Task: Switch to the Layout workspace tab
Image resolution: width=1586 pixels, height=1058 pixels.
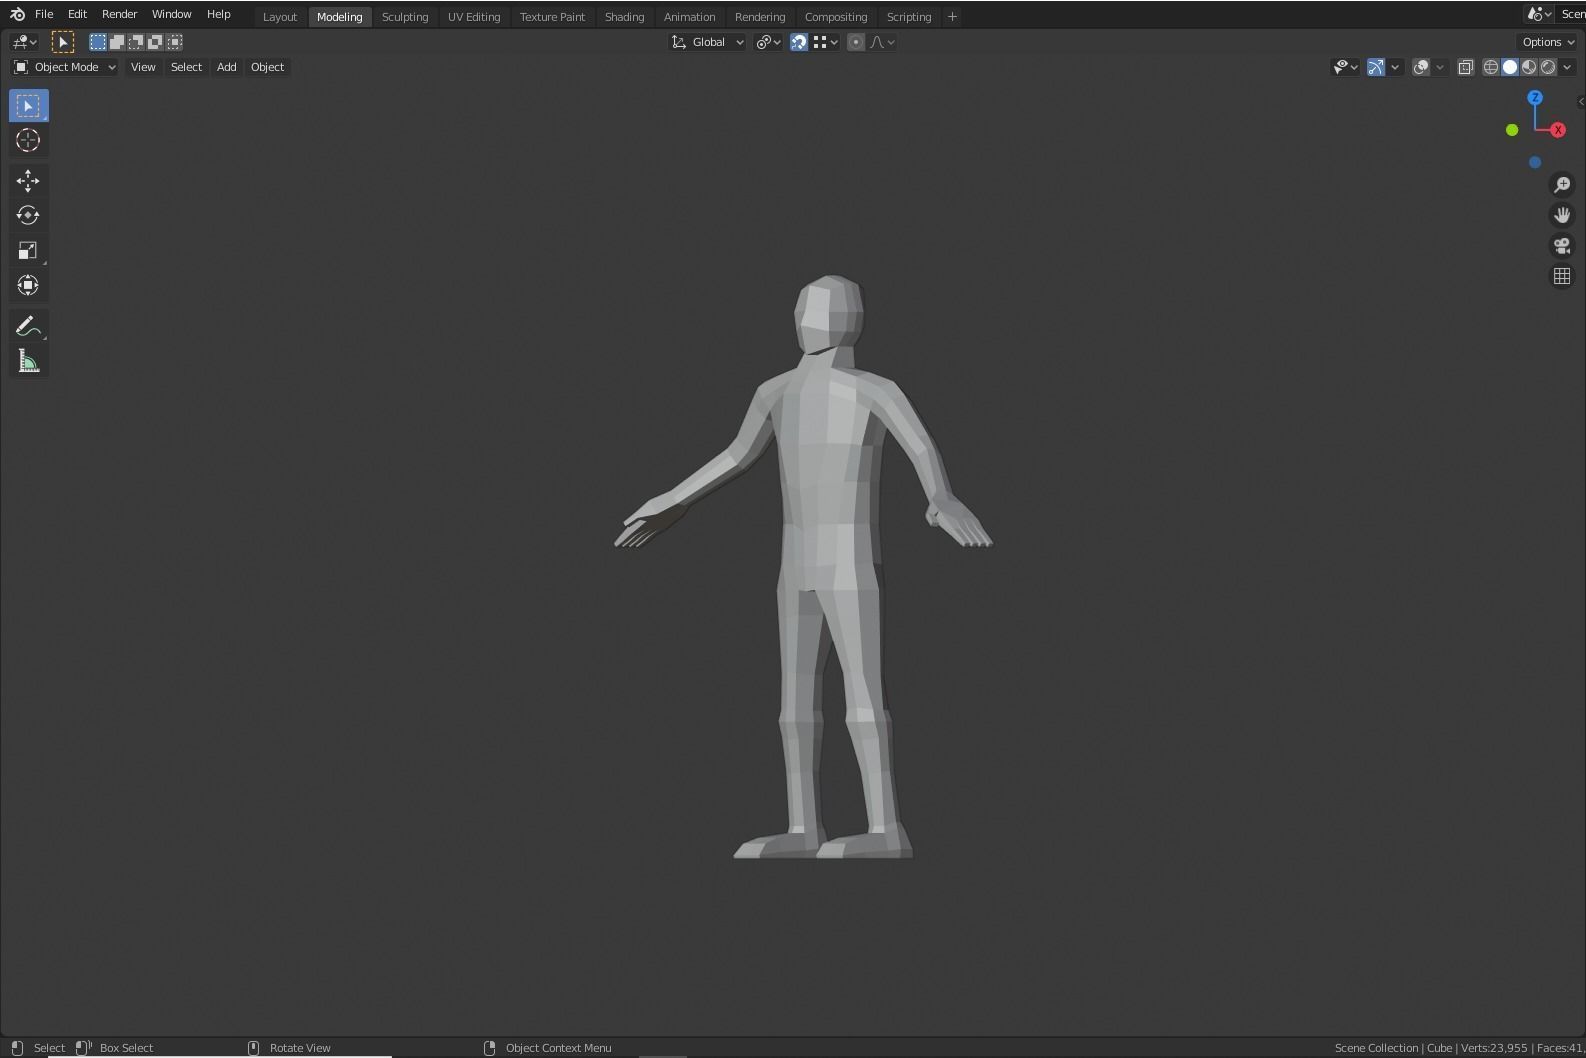Action: (x=280, y=17)
